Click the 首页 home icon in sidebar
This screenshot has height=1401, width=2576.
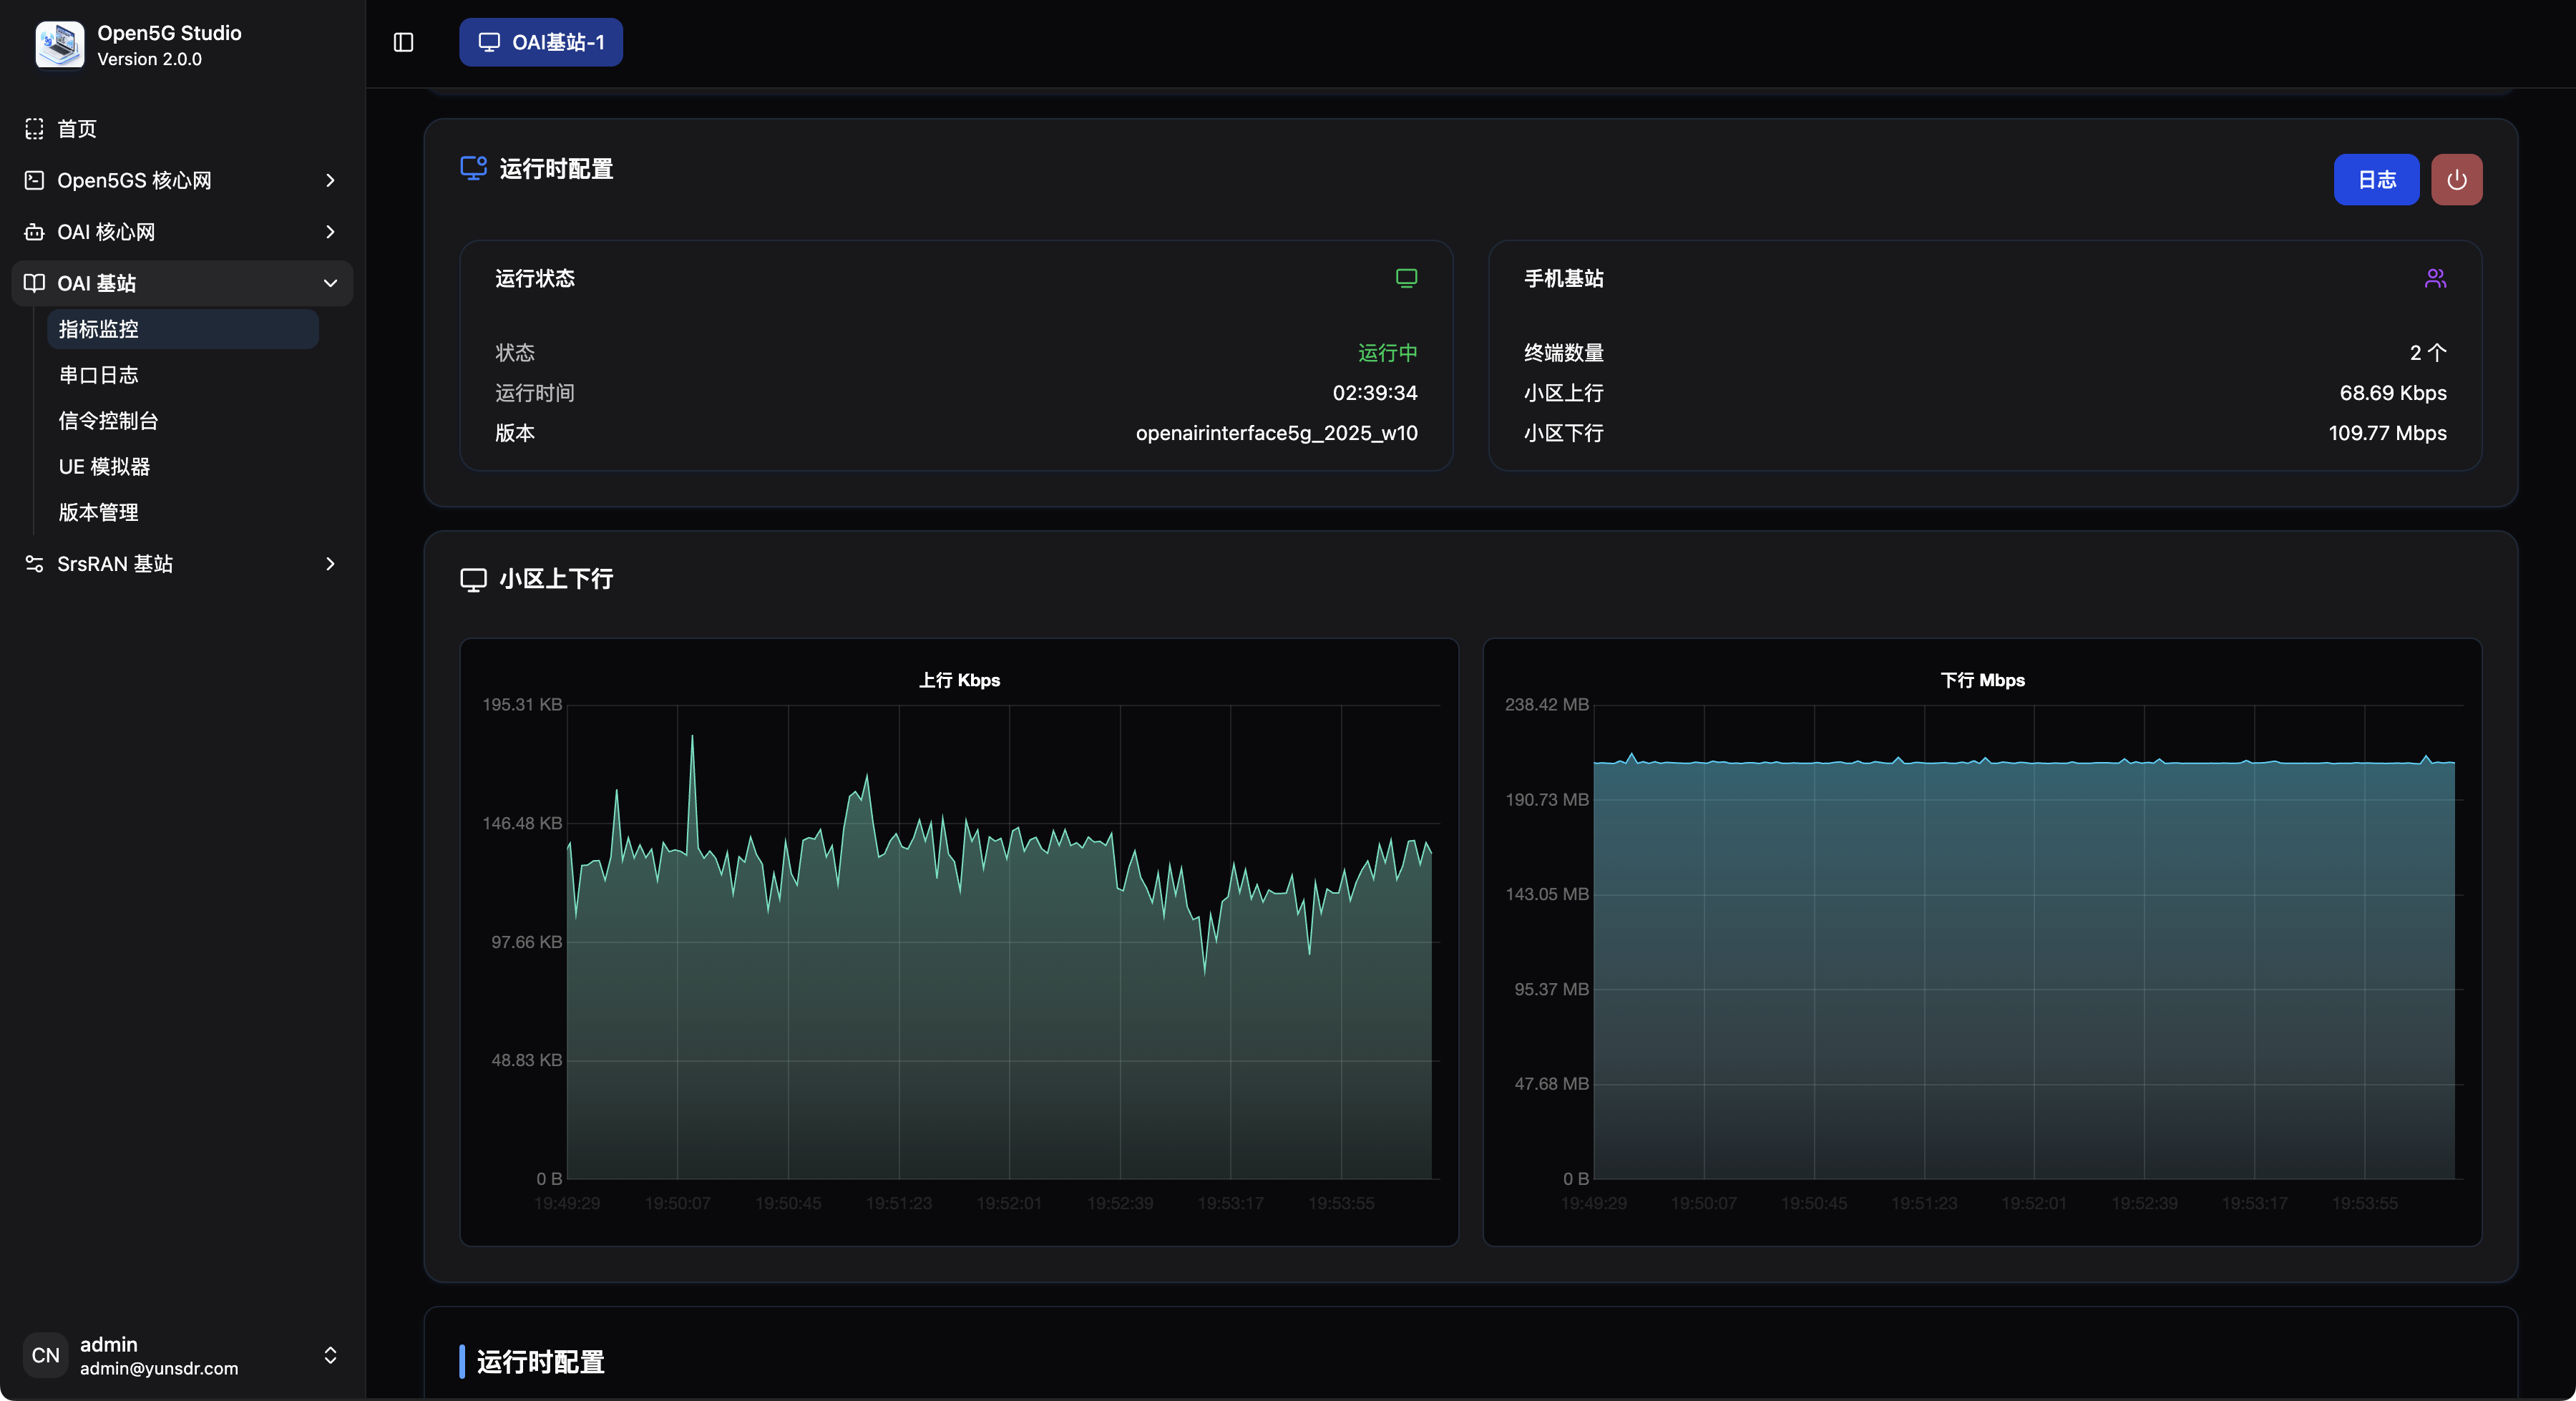(x=34, y=129)
